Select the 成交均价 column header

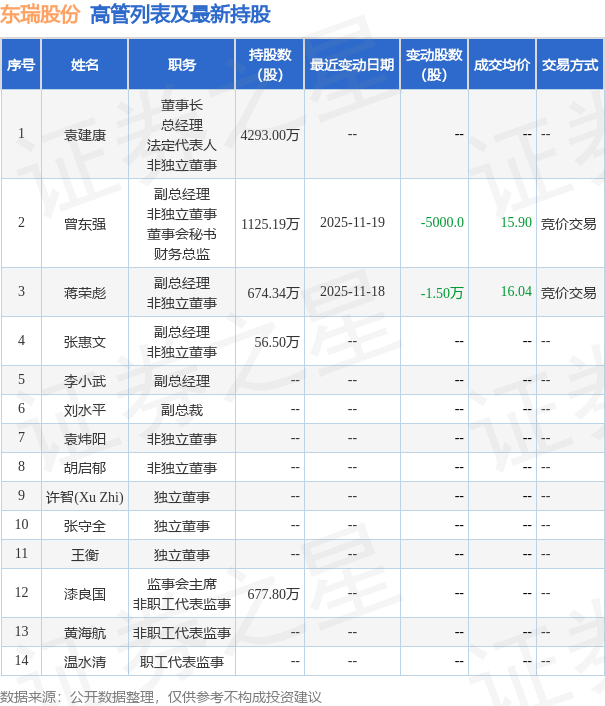(502, 65)
